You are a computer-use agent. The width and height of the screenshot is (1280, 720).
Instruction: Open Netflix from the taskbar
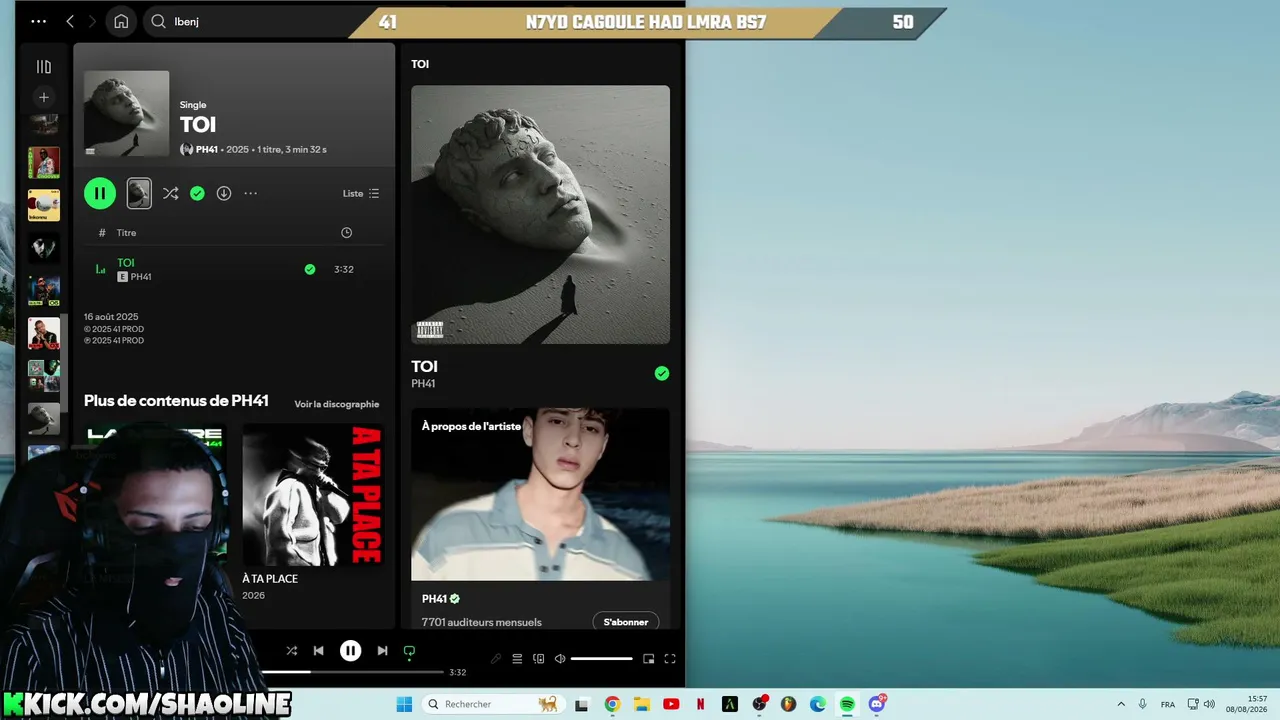[x=700, y=704]
